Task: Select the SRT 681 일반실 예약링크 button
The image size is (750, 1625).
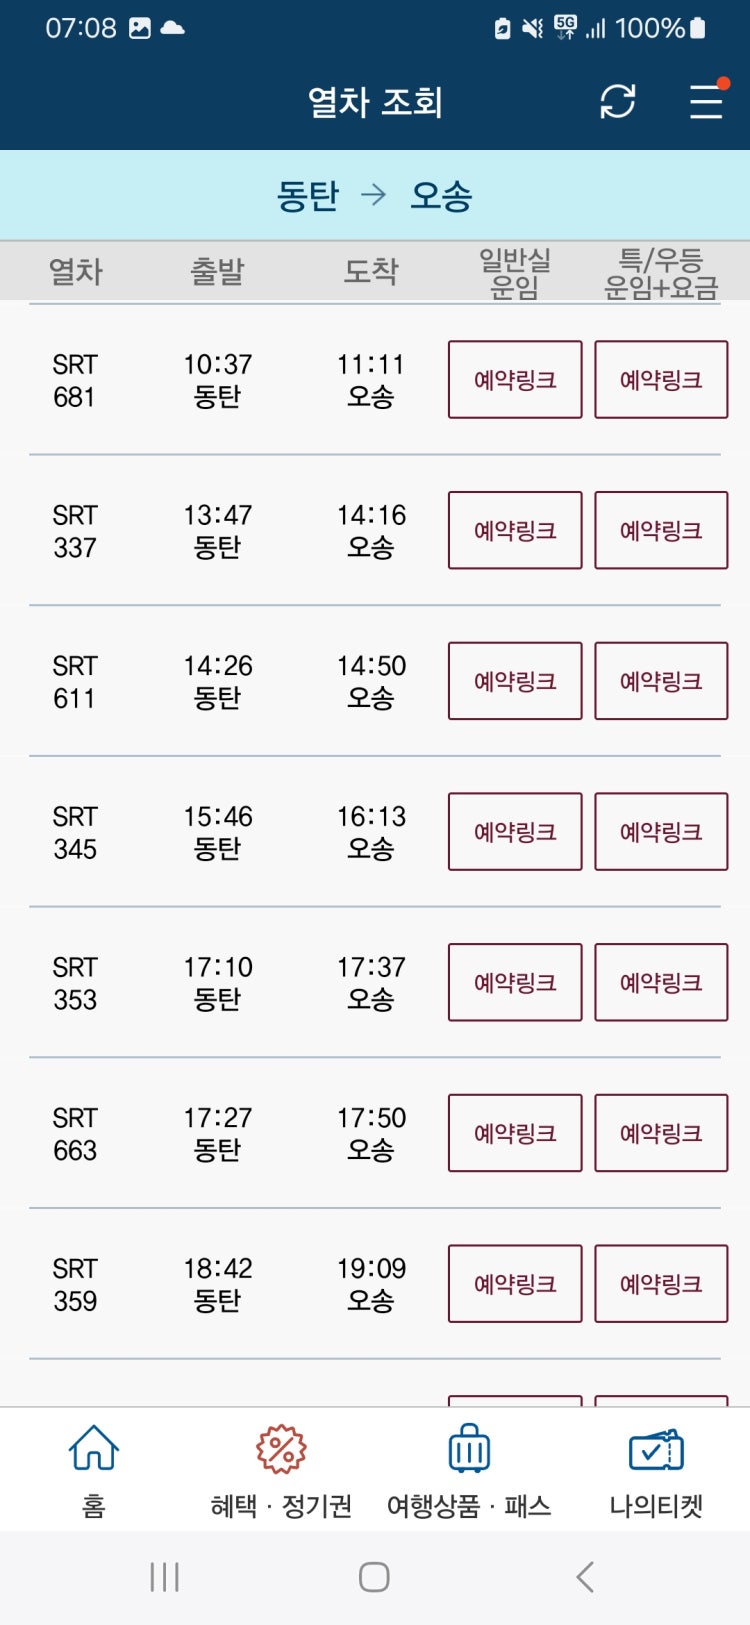Action: [515, 379]
